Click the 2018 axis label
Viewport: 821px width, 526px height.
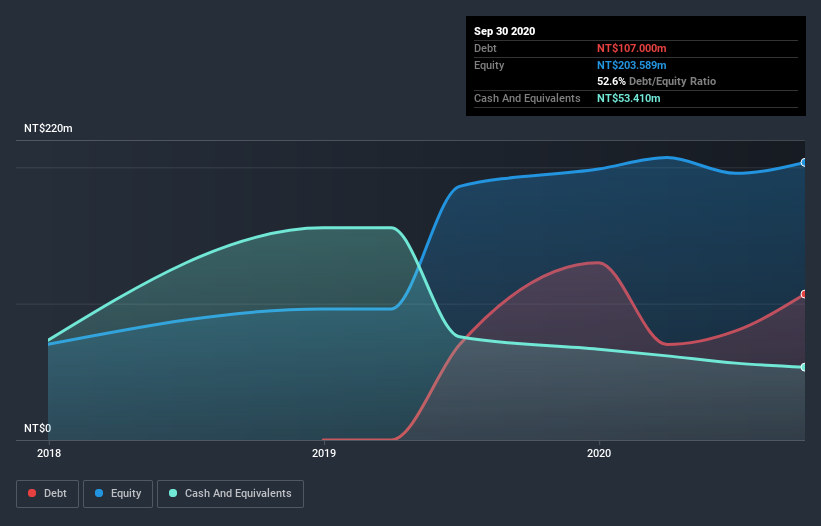point(49,453)
